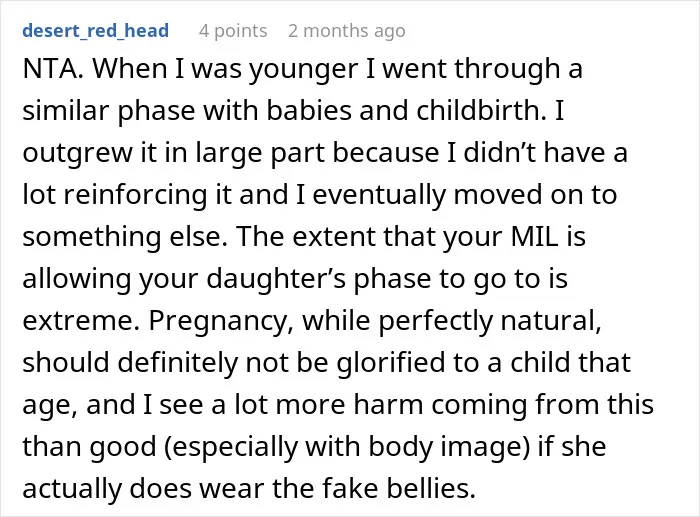Open the '2 months ago' comment permalink

(x=347, y=31)
